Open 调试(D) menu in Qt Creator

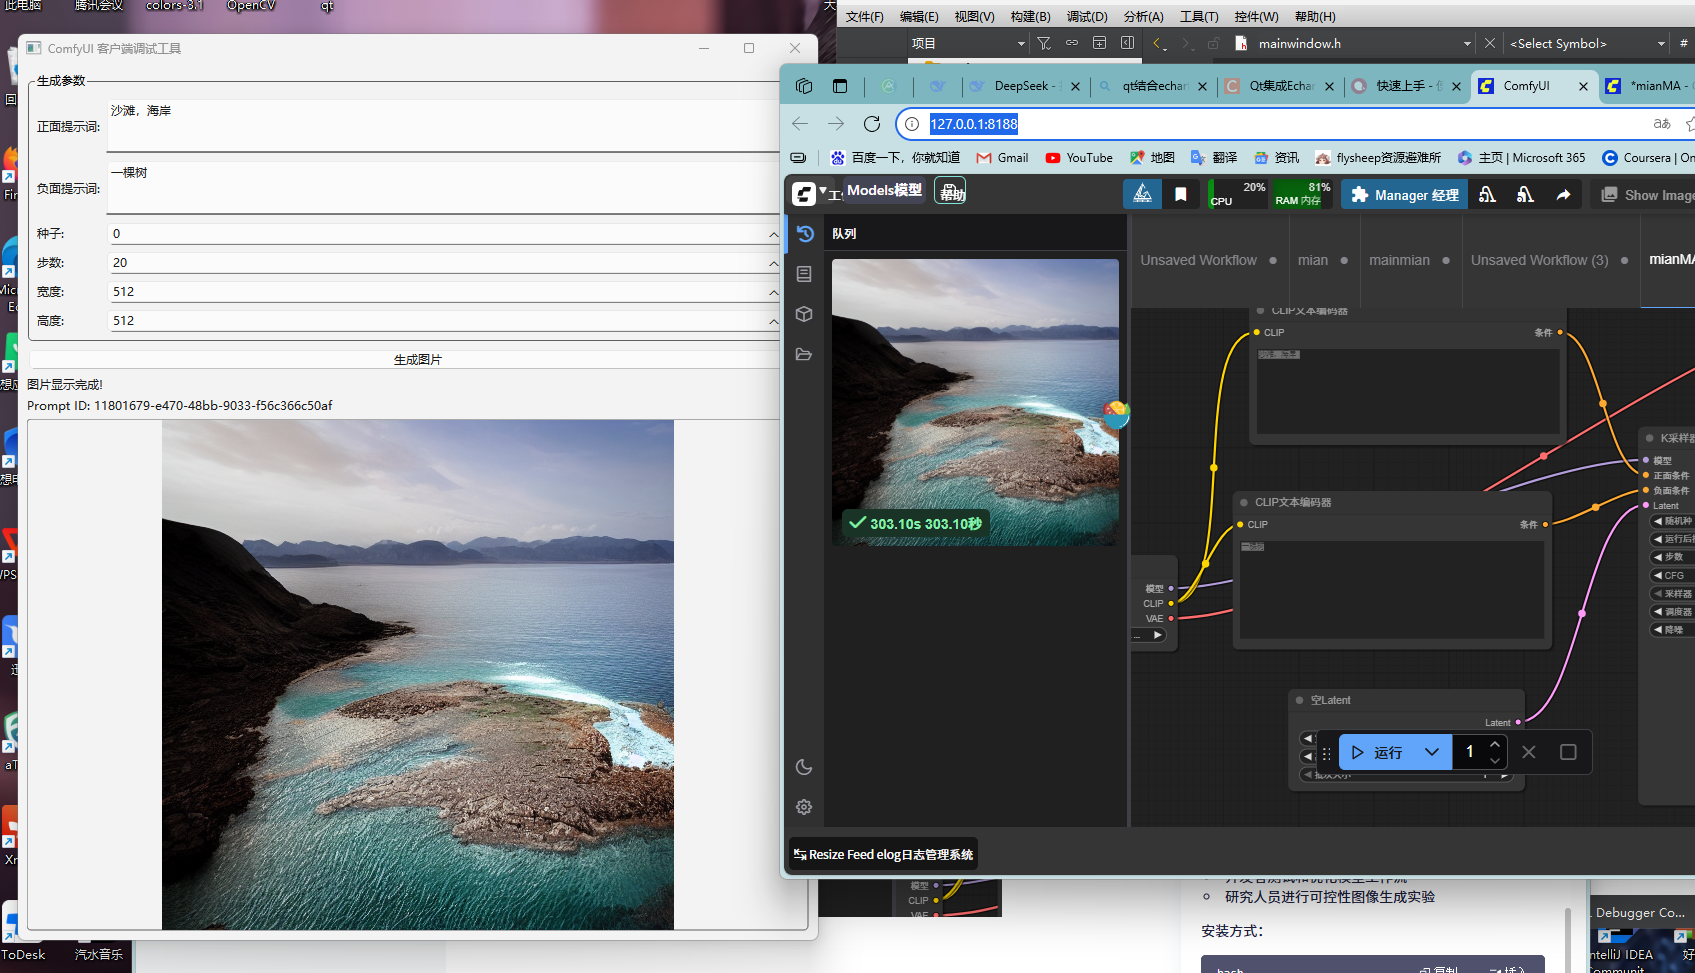click(1087, 17)
